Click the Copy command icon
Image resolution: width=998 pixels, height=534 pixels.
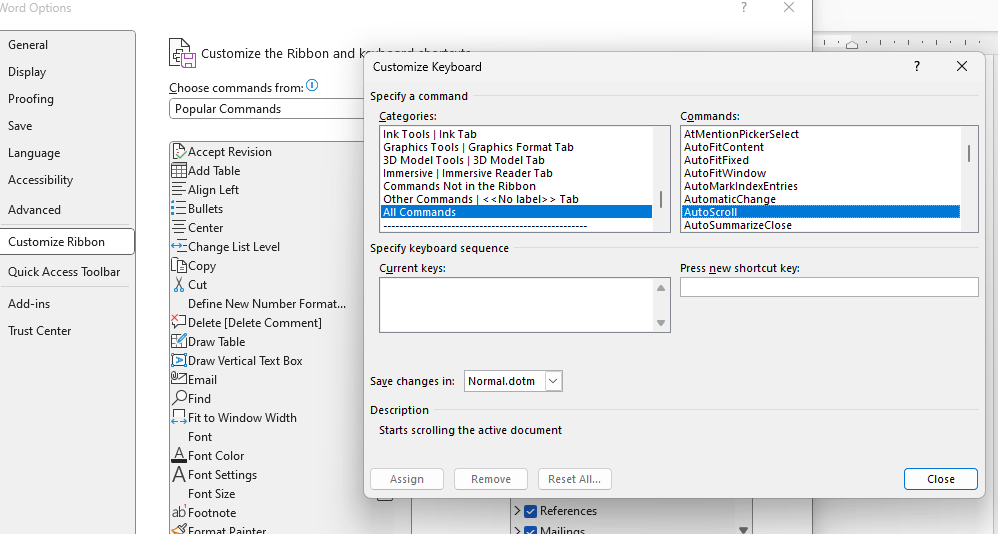[x=179, y=265]
